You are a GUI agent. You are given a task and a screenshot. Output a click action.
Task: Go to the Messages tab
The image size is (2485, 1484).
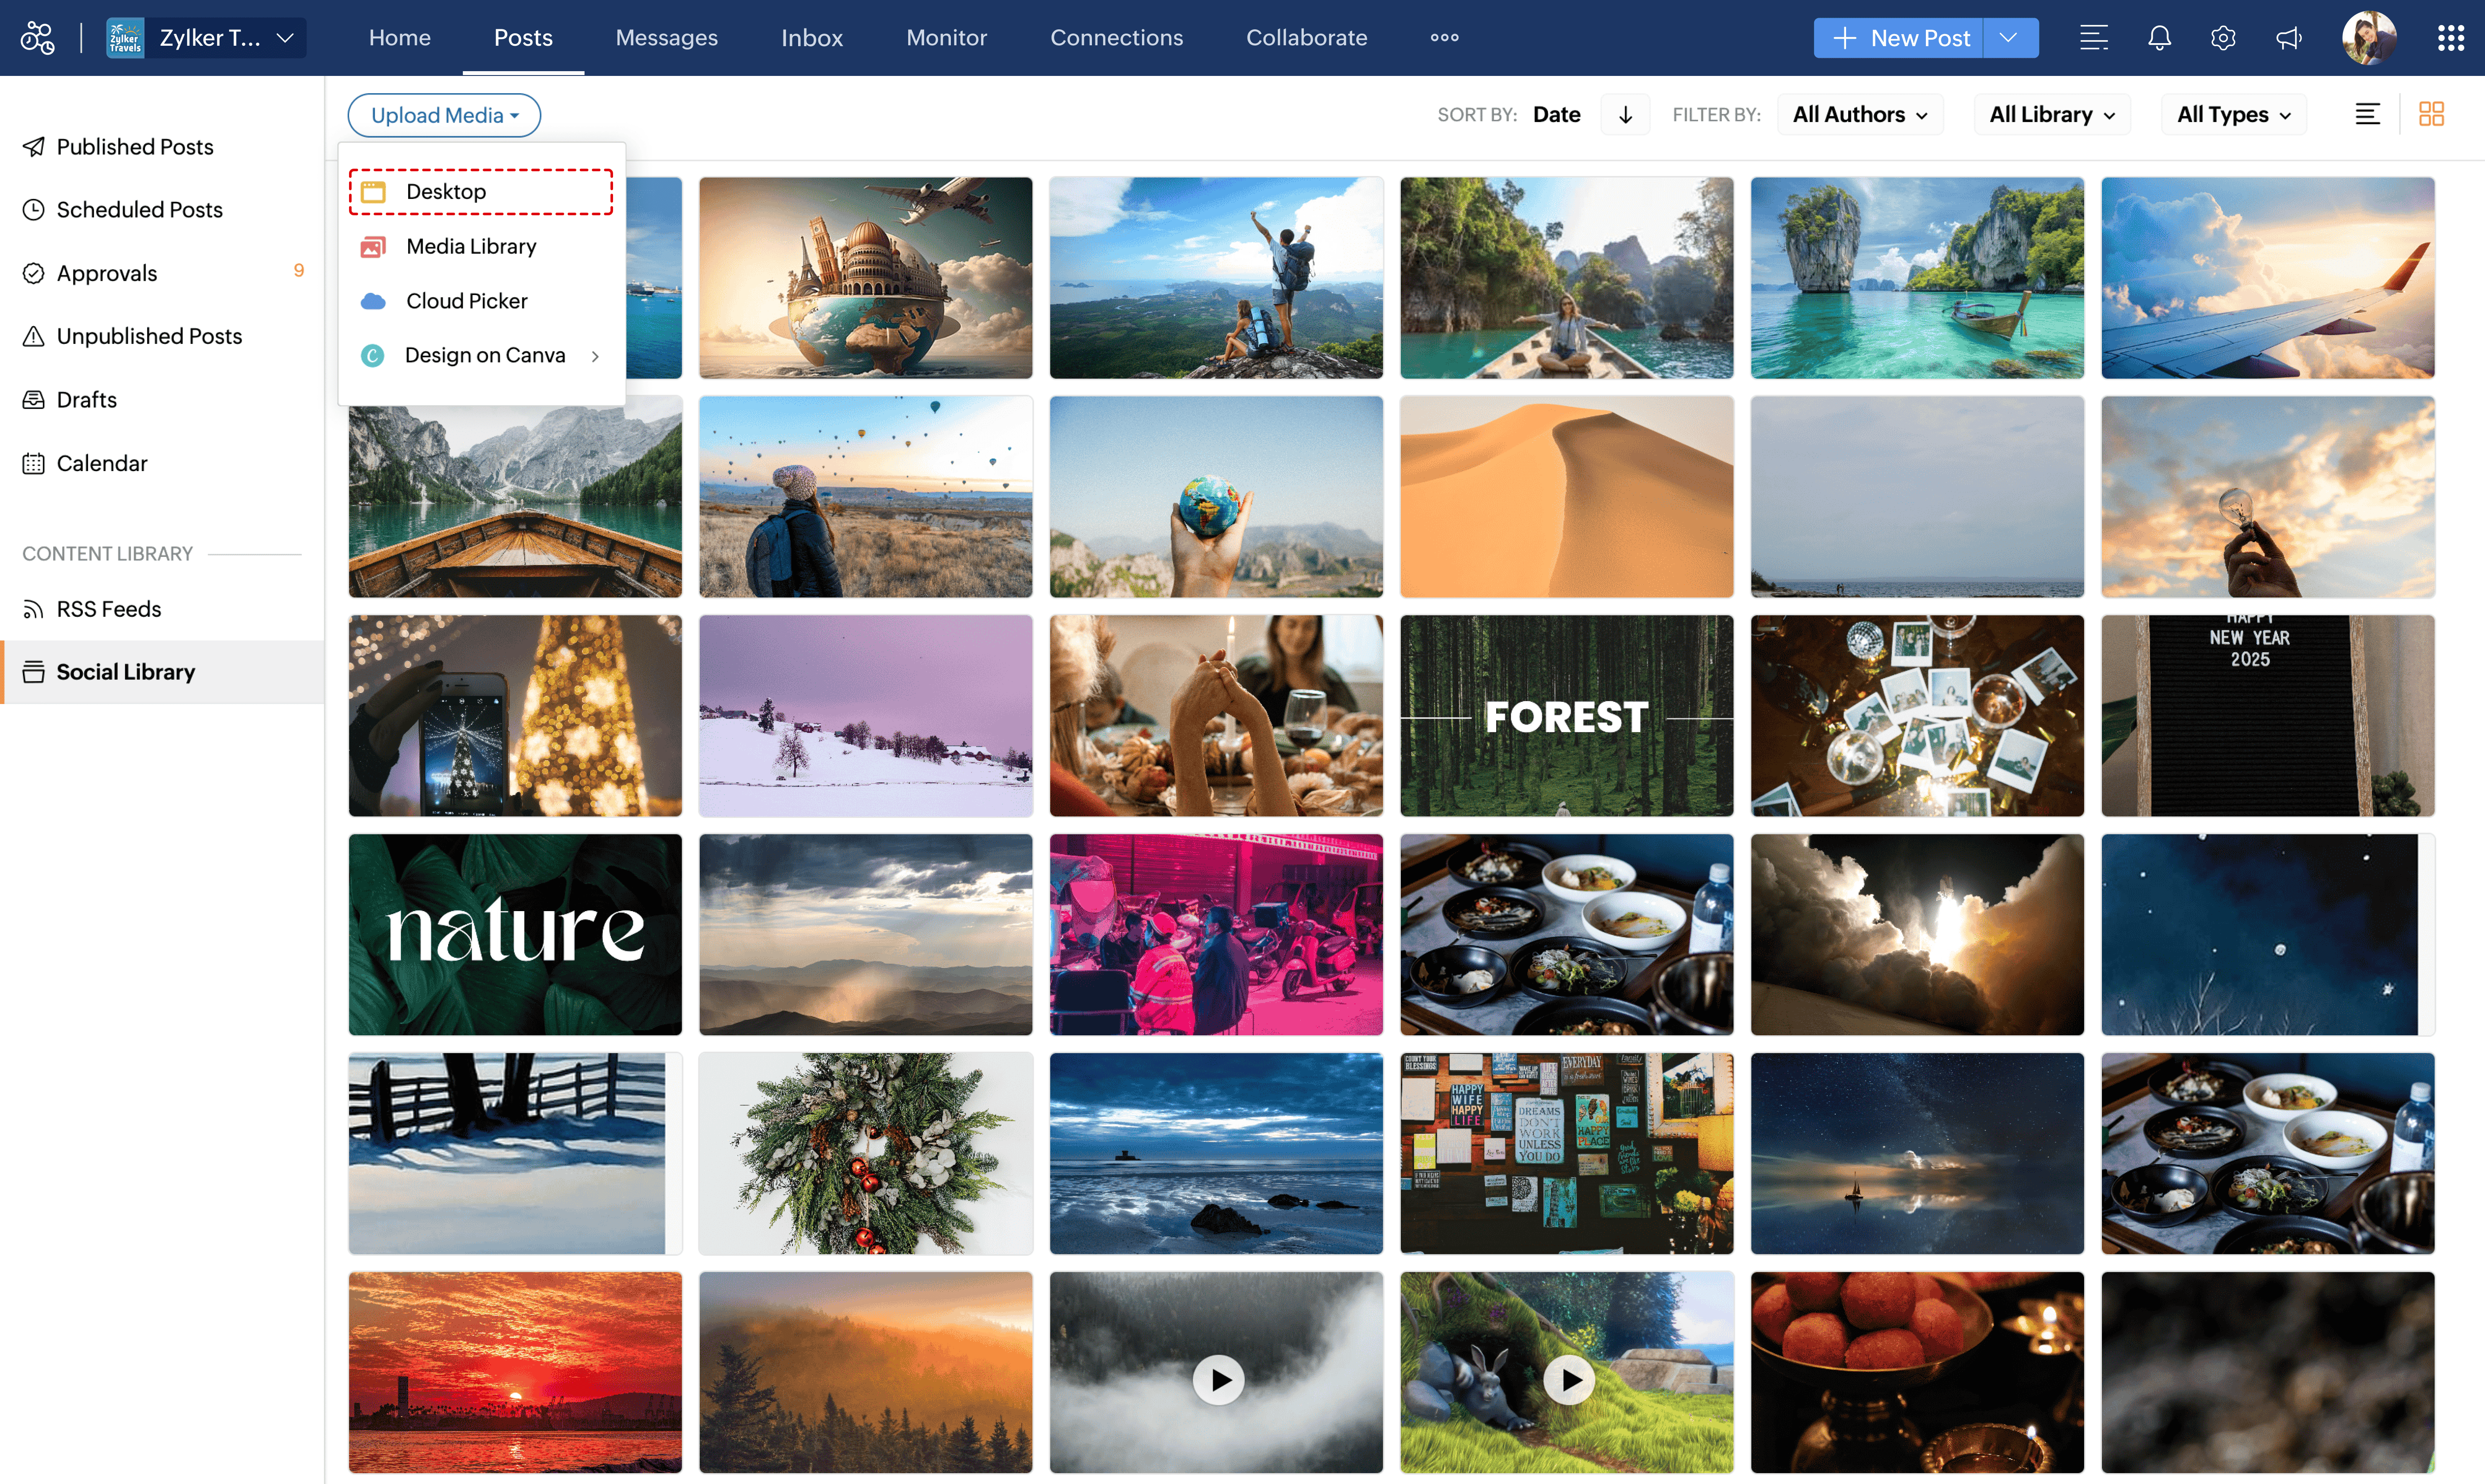click(x=666, y=38)
